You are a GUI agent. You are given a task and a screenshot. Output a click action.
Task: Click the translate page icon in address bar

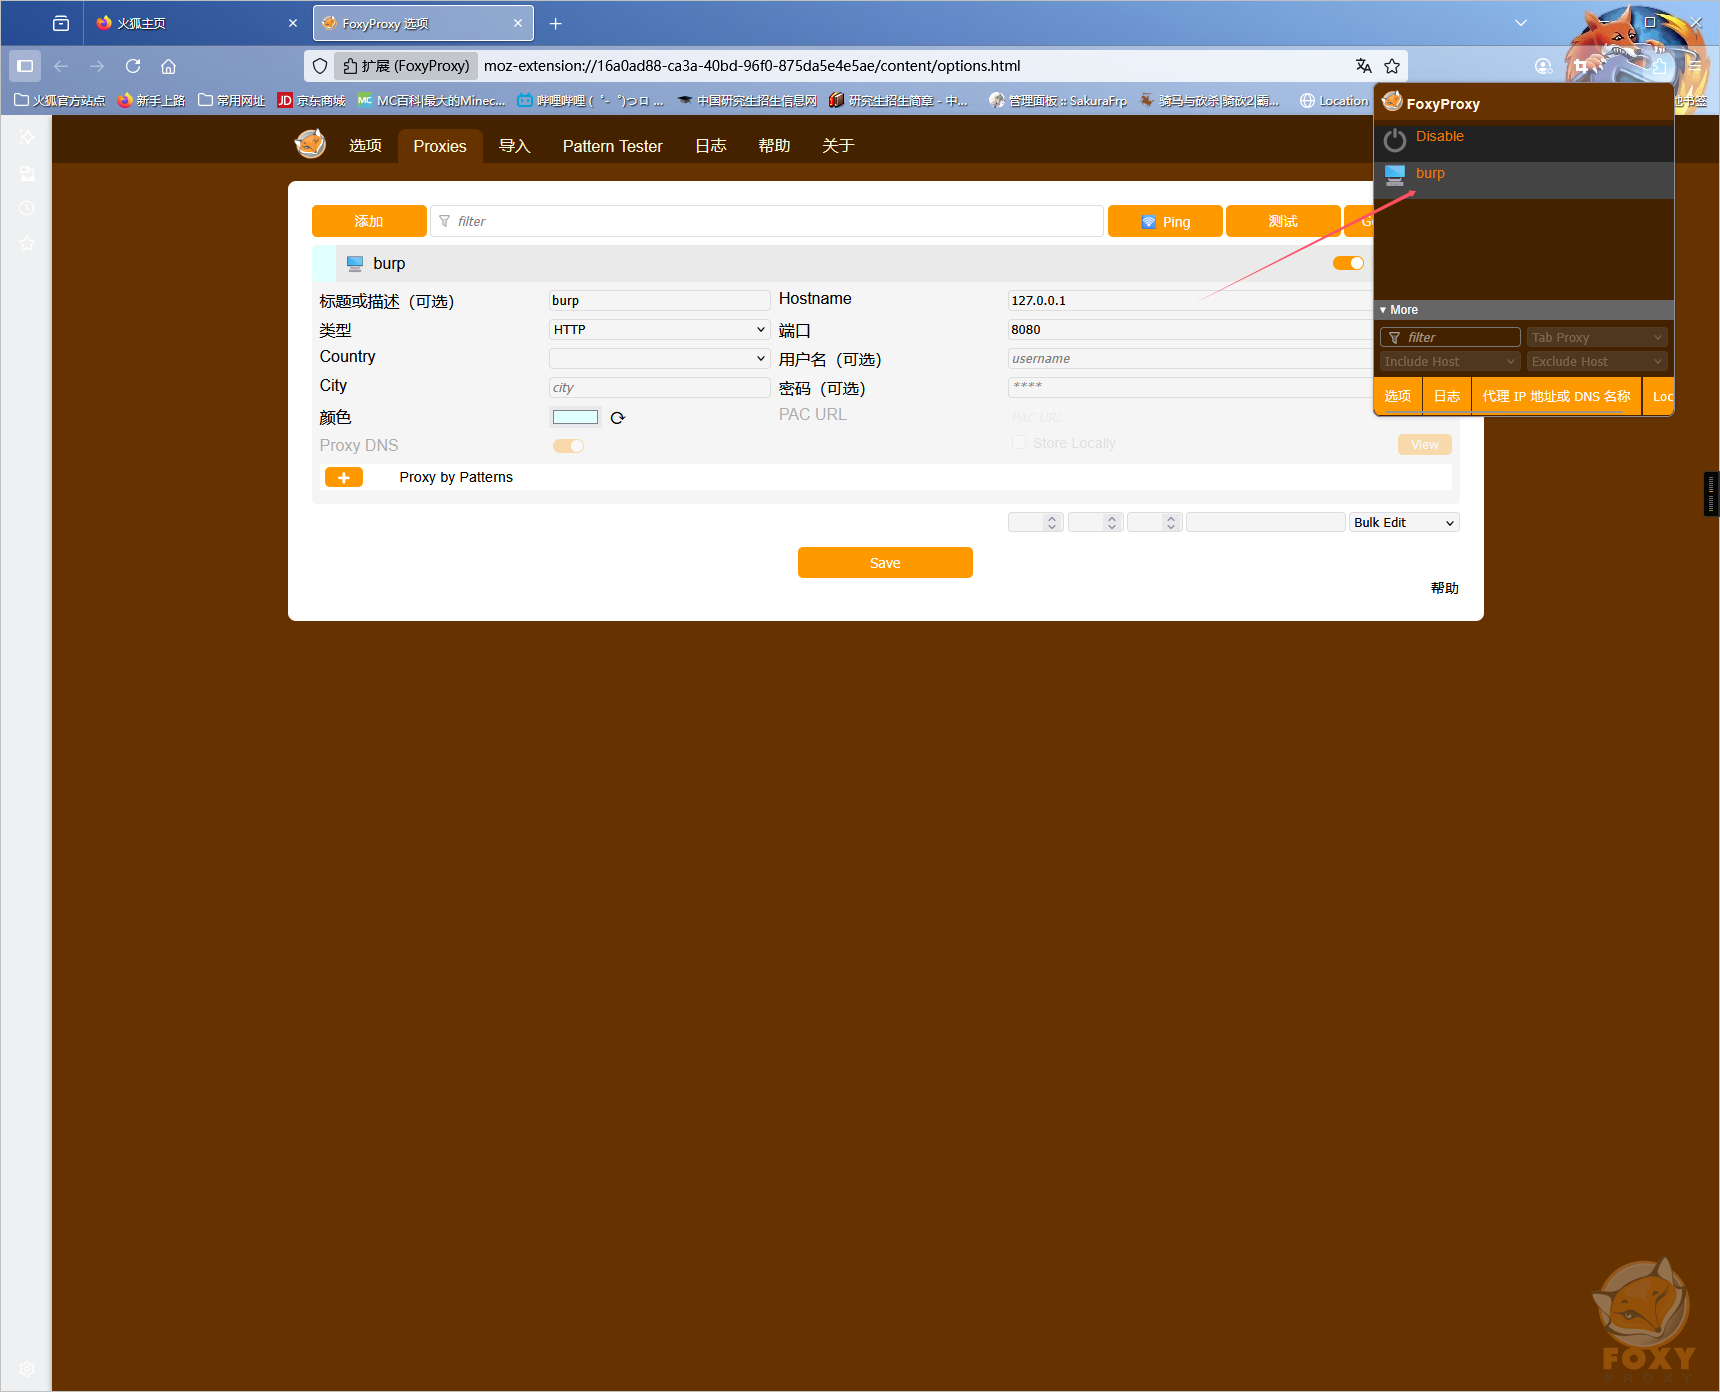click(x=1363, y=66)
